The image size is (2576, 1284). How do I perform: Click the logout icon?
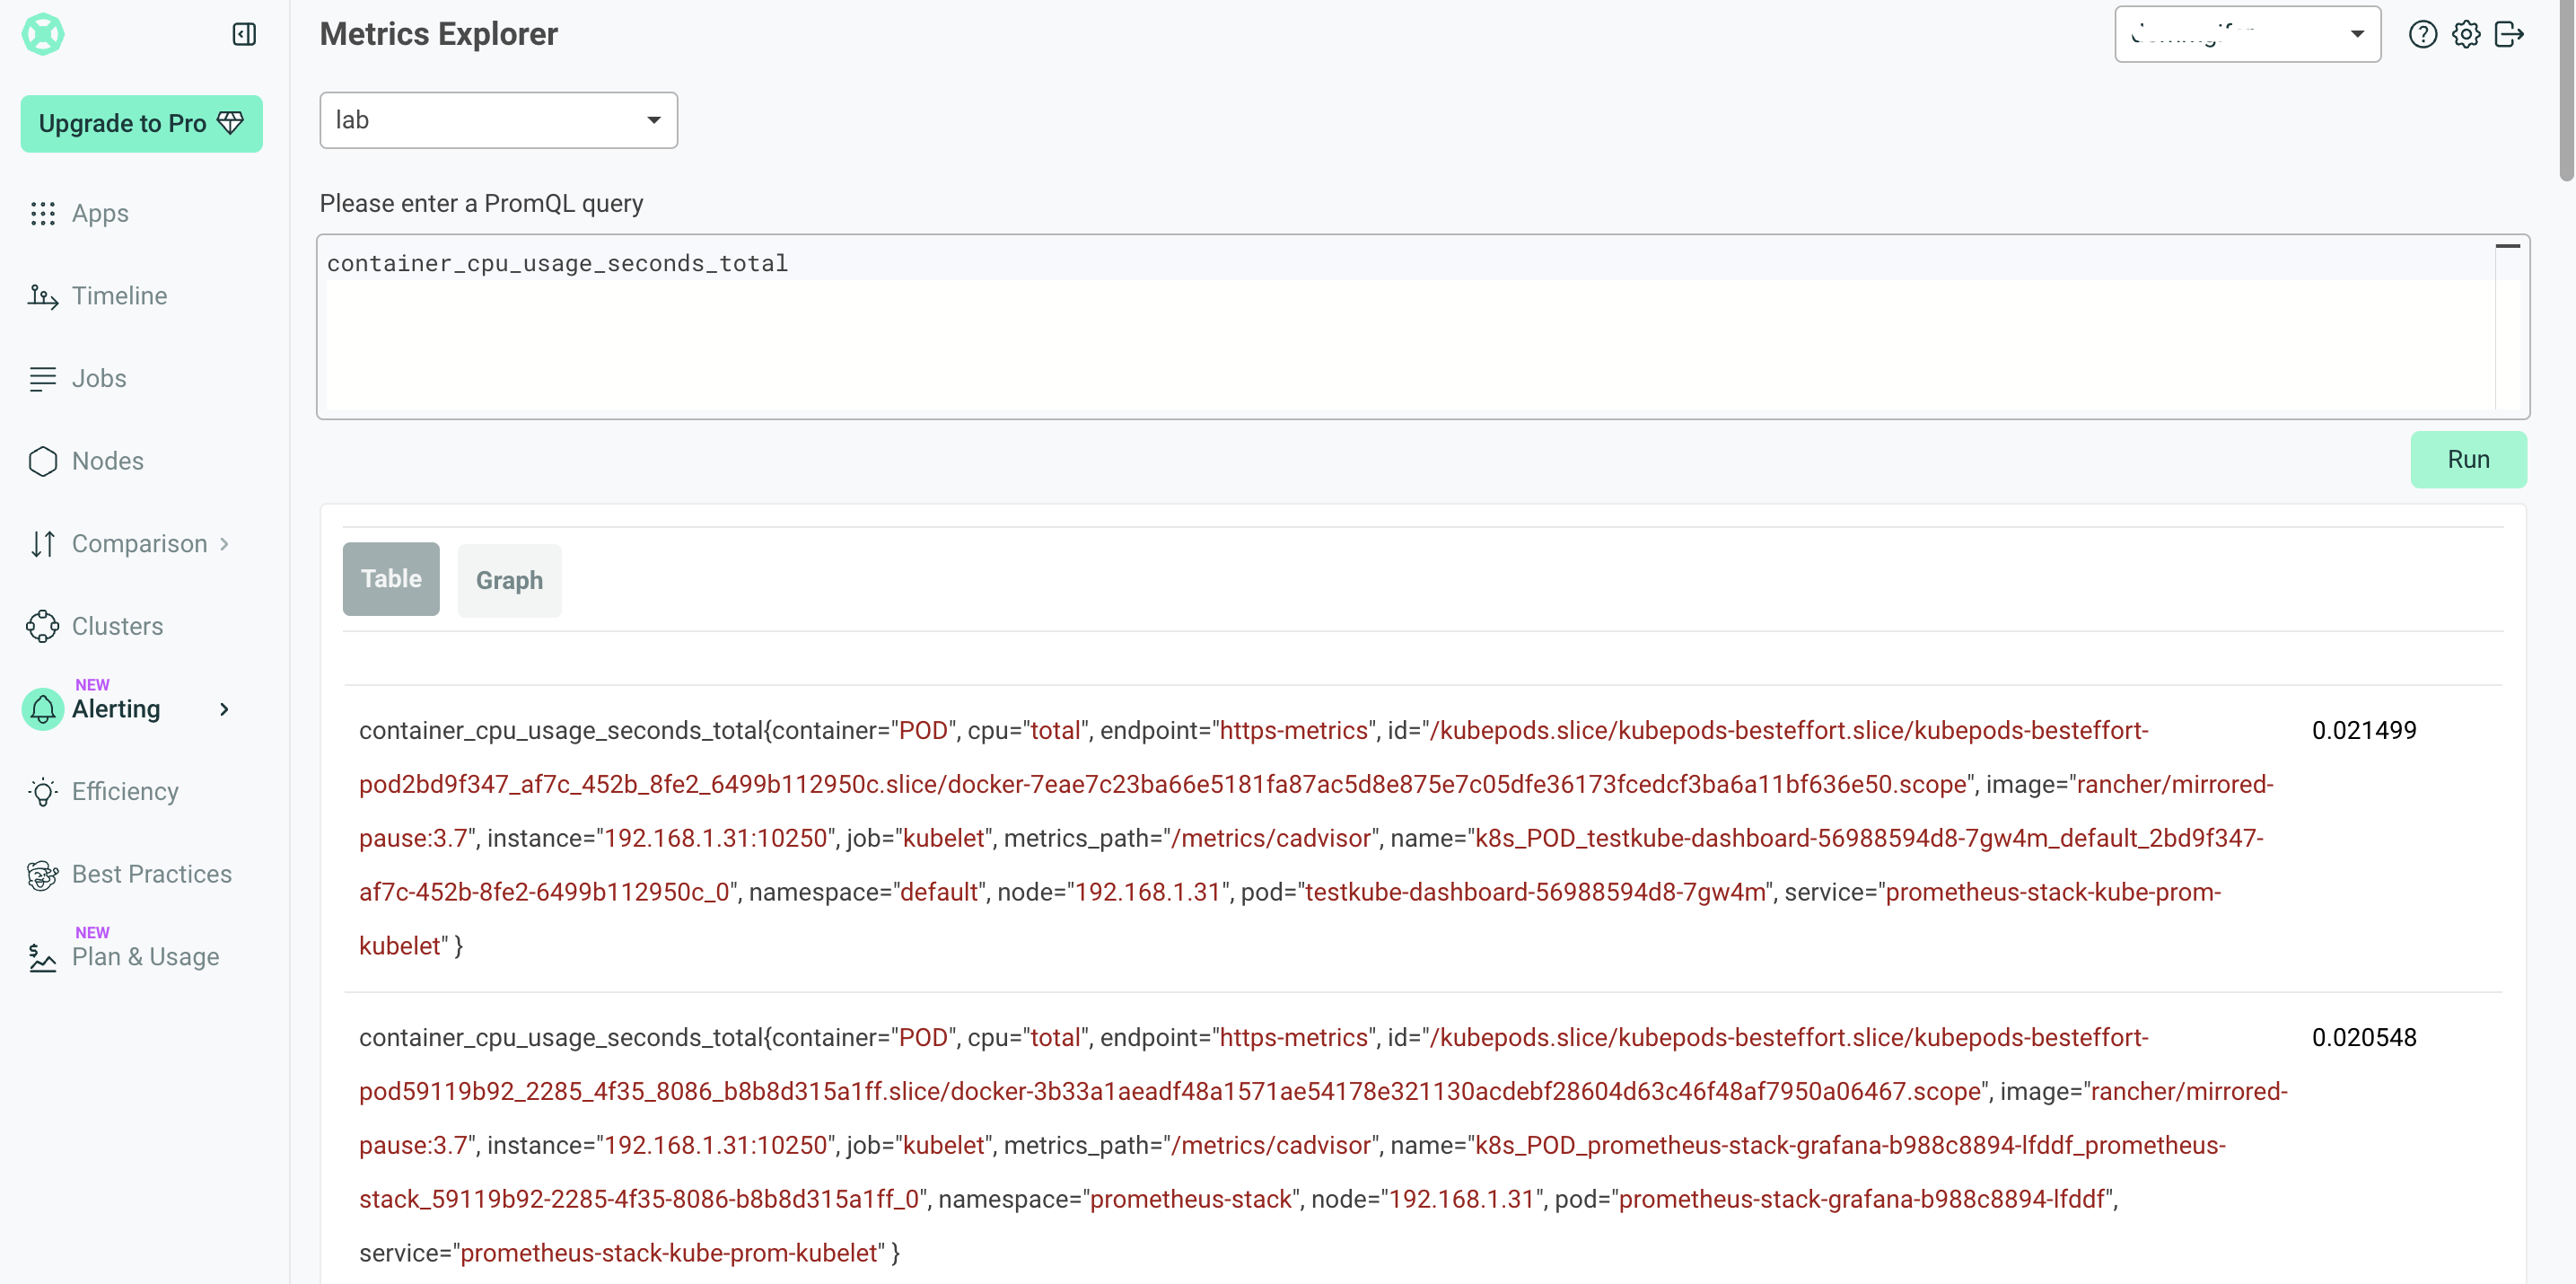click(x=2509, y=34)
